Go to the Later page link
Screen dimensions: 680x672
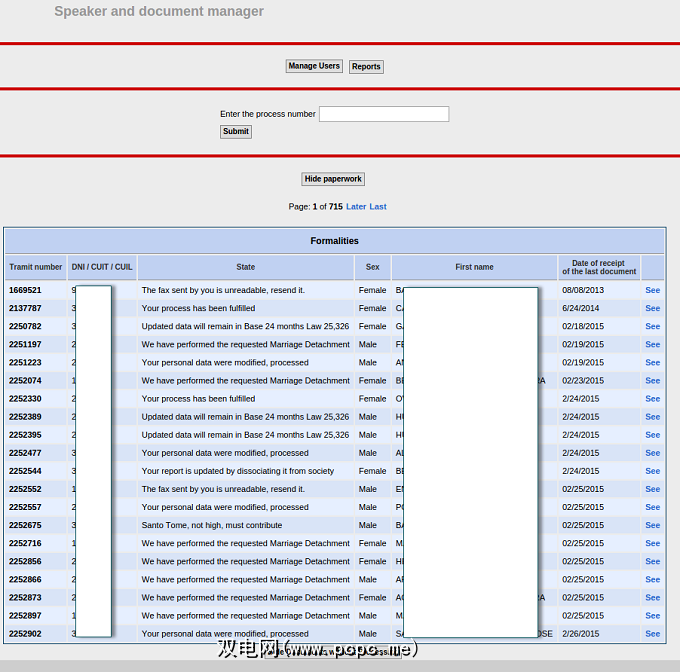click(356, 207)
